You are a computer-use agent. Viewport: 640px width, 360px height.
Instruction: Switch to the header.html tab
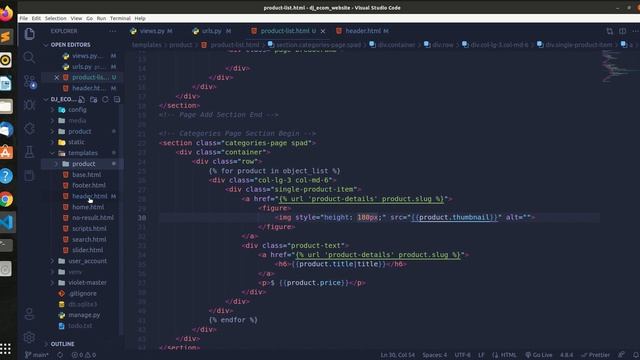pyautogui.click(x=363, y=31)
